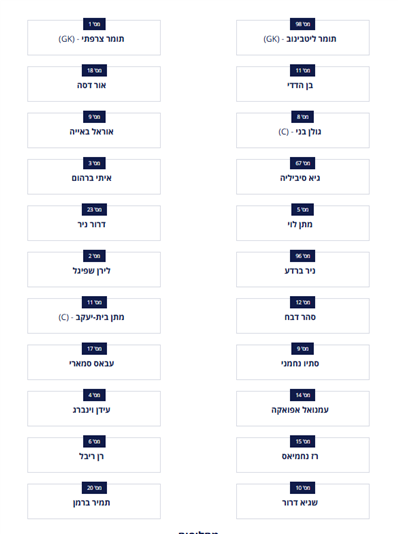Select goalkeeper תומר ליטבינוב card

pyautogui.click(x=303, y=37)
